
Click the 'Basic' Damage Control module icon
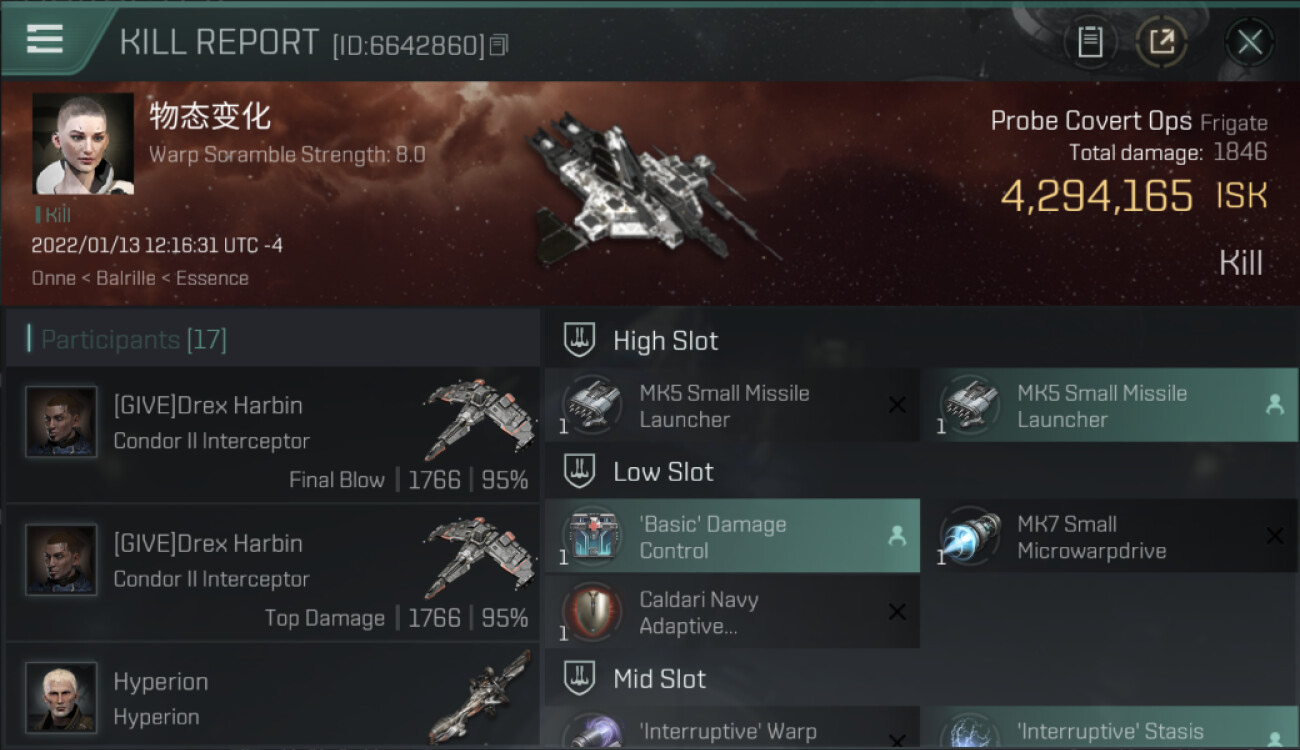pyautogui.click(x=592, y=536)
